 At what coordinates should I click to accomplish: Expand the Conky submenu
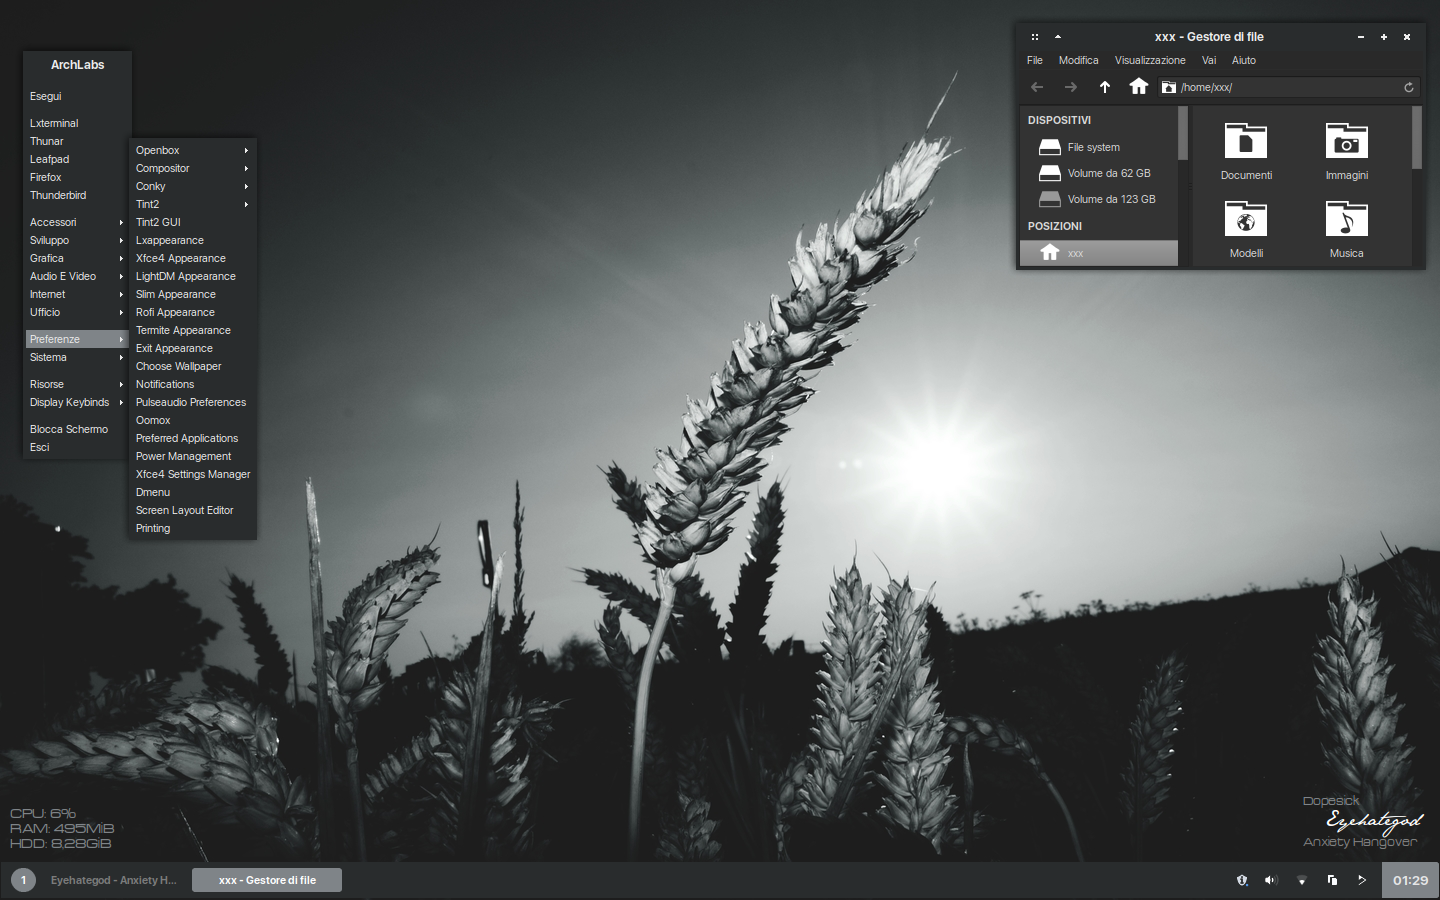click(192, 186)
